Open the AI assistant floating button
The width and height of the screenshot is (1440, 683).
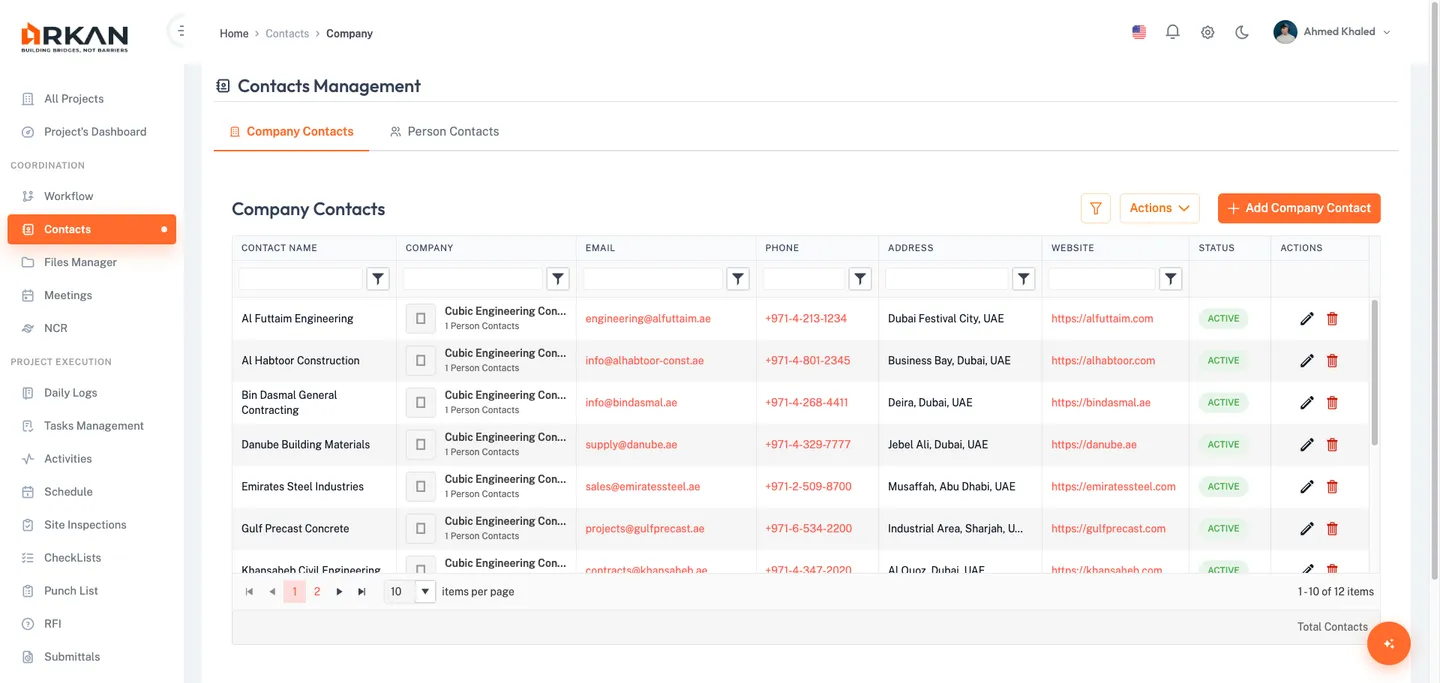pos(1388,643)
